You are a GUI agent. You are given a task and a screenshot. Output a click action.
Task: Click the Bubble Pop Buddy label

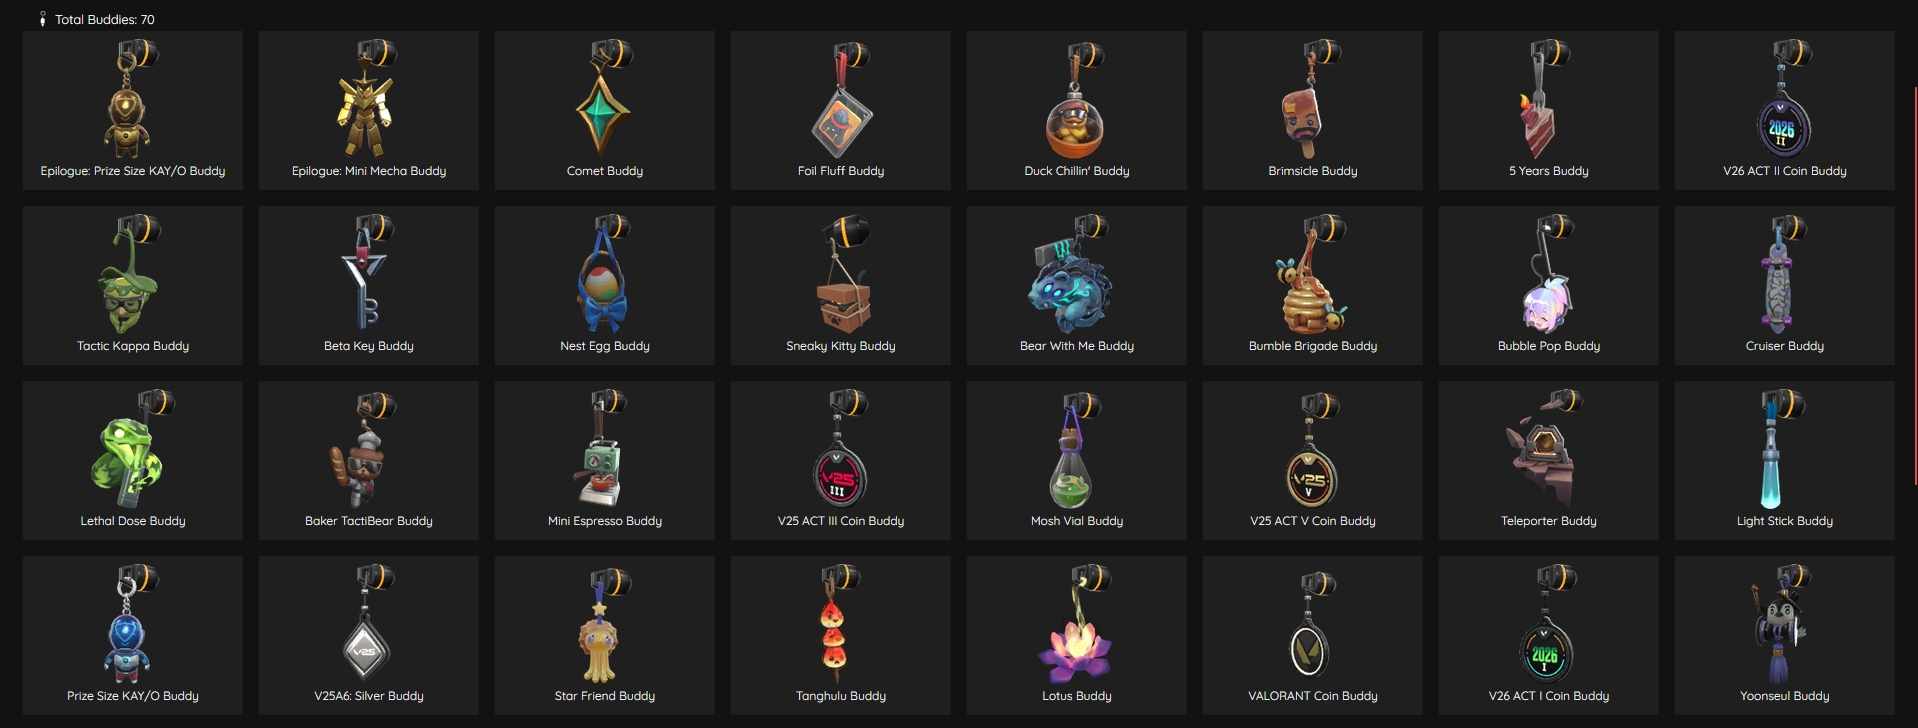pyautogui.click(x=1549, y=346)
